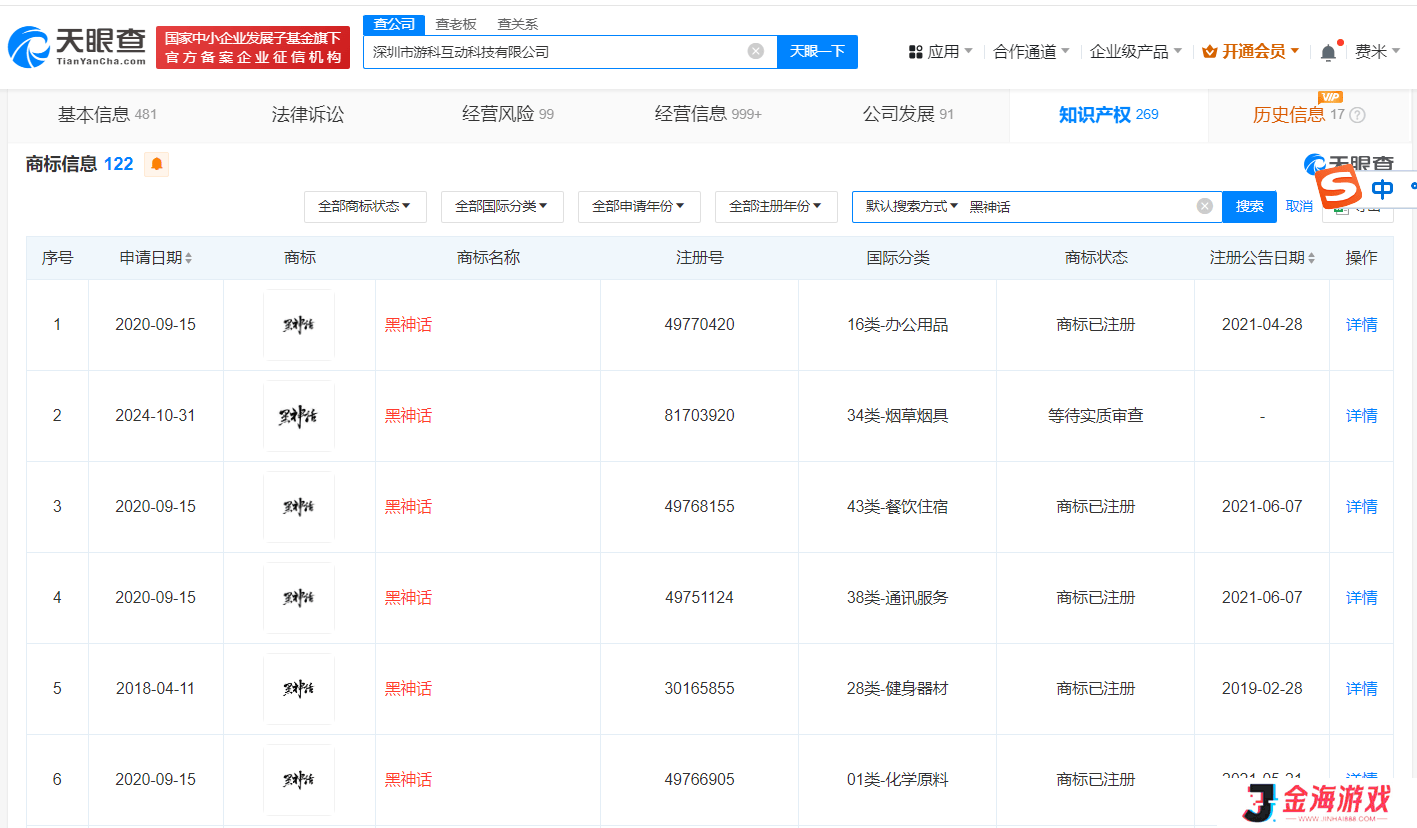This screenshot has width=1417, height=828.
Task: Open the 开通会员 VIP dropdown
Action: click(x=1251, y=51)
